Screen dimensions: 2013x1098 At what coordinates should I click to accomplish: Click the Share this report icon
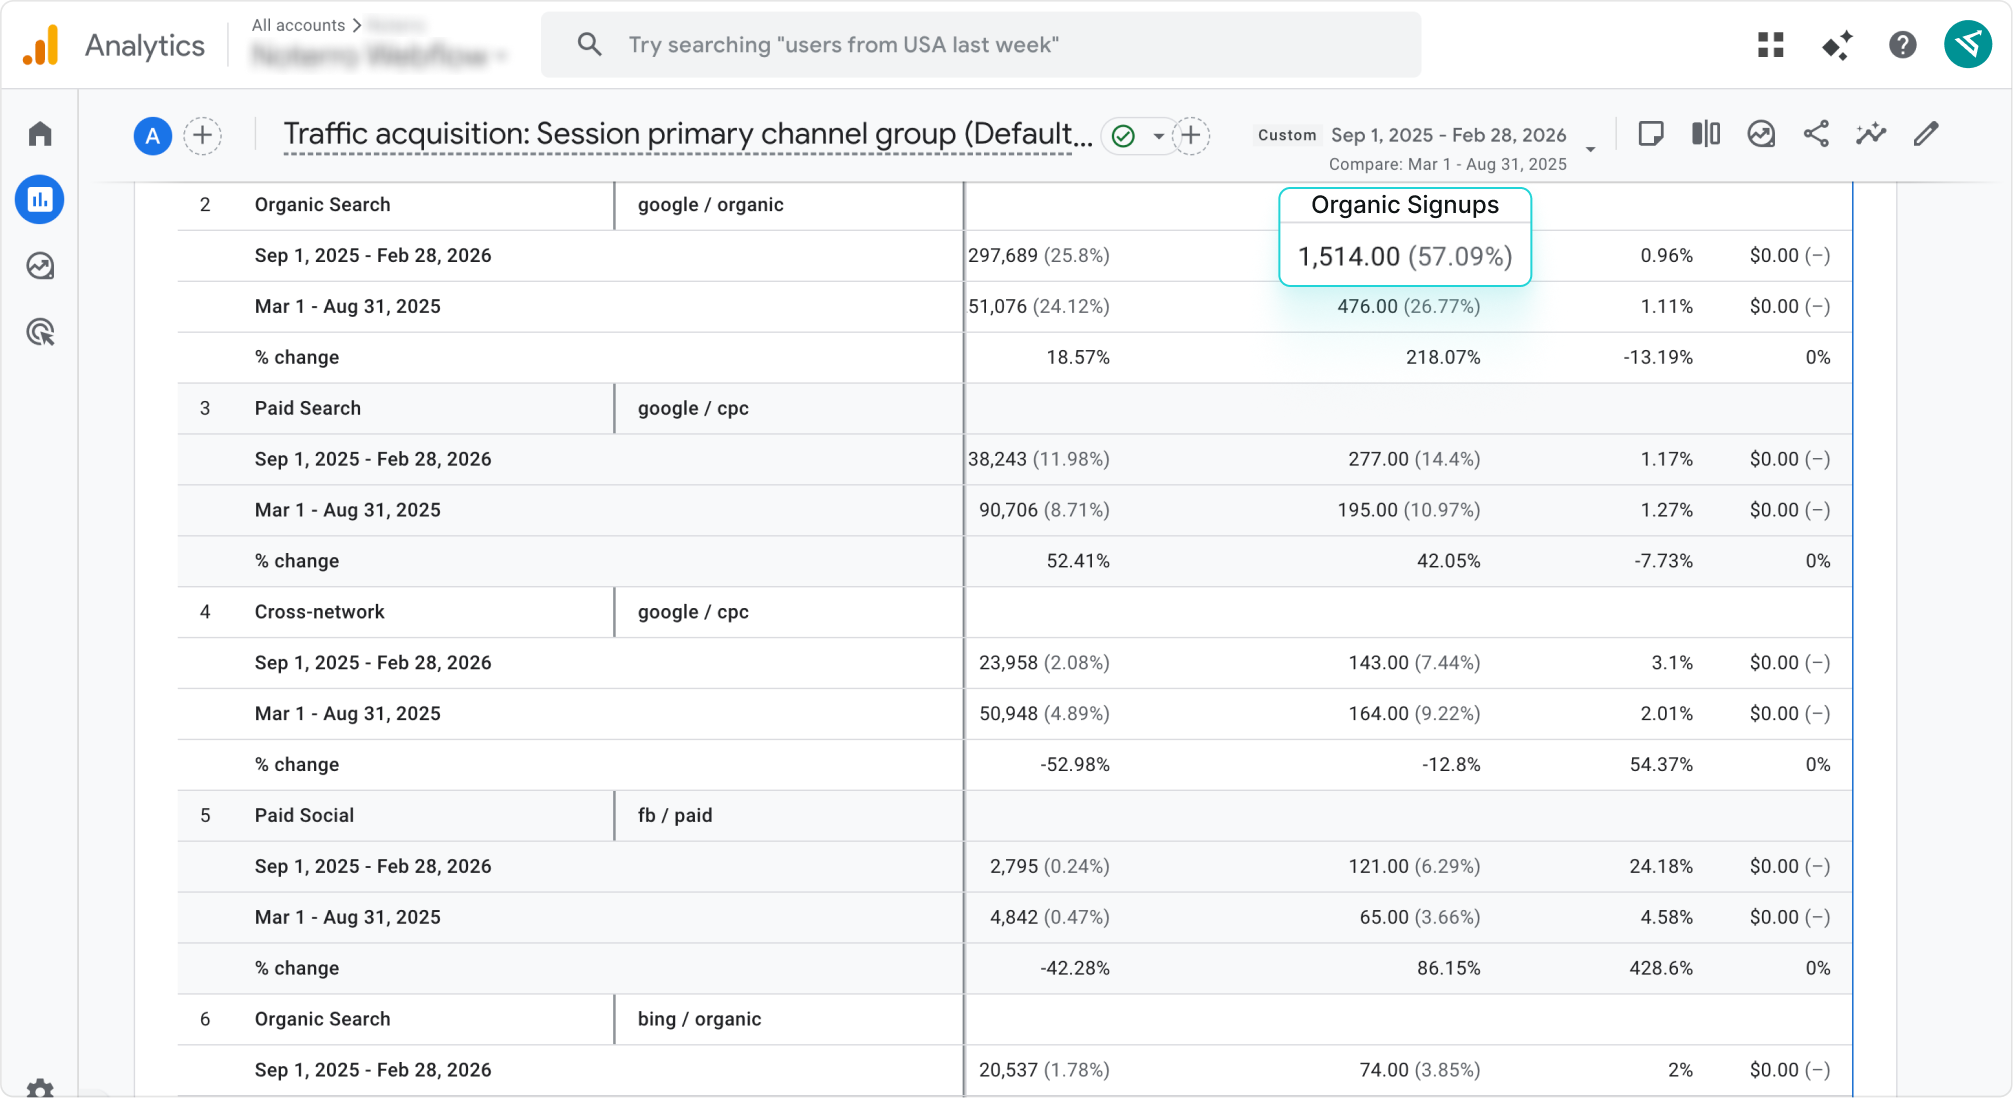[1816, 134]
